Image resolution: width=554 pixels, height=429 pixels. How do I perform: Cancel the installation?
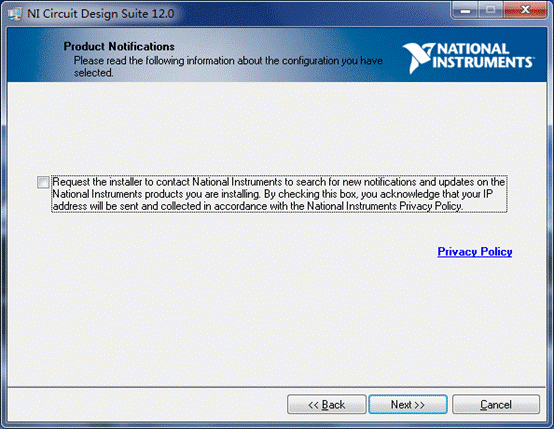[496, 404]
